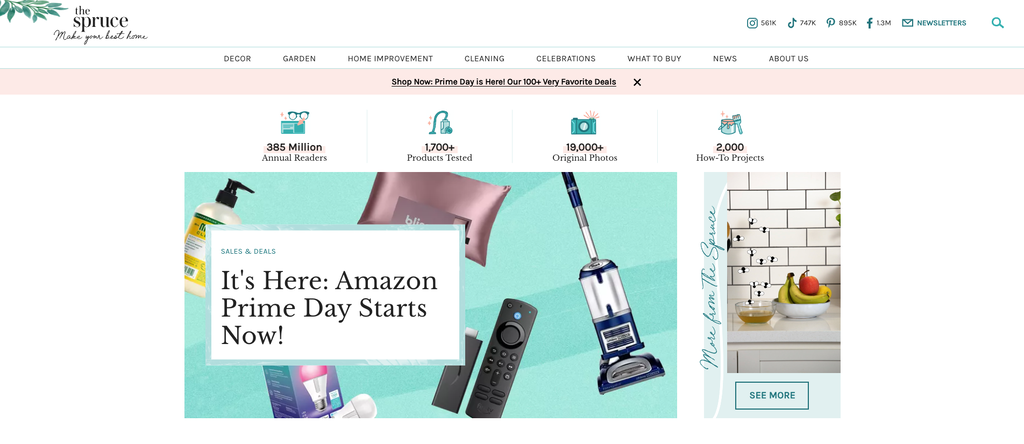
Task: Follow the Shop Now Prime Day deals link
Action: [504, 82]
